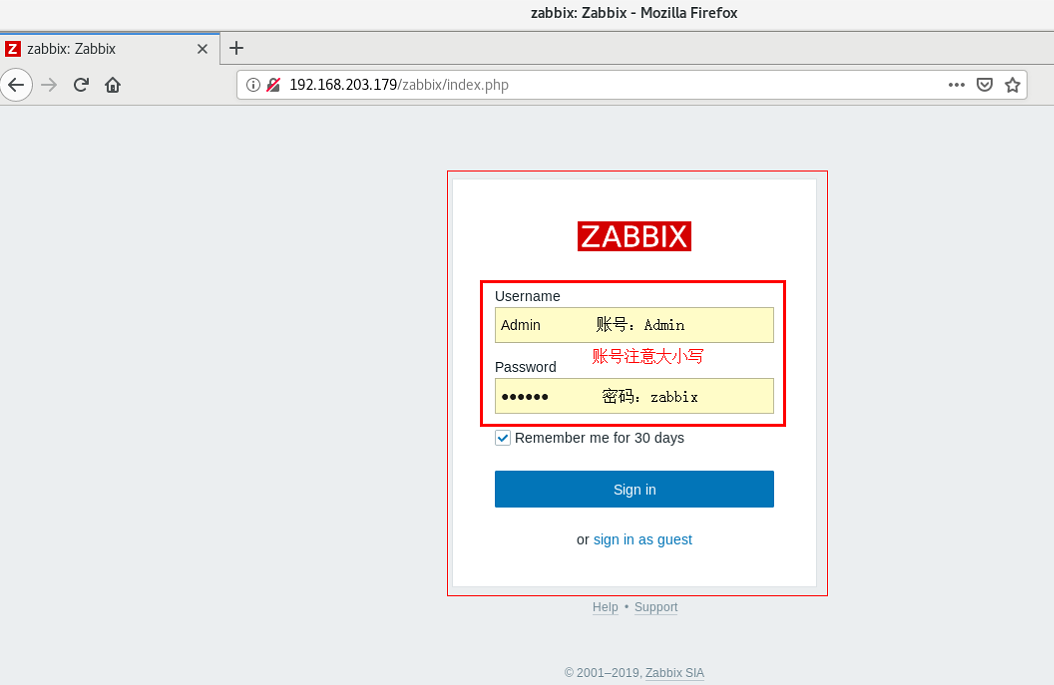Click the insecure connection padlock icon
The height and width of the screenshot is (685, 1054).
[273, 85]
